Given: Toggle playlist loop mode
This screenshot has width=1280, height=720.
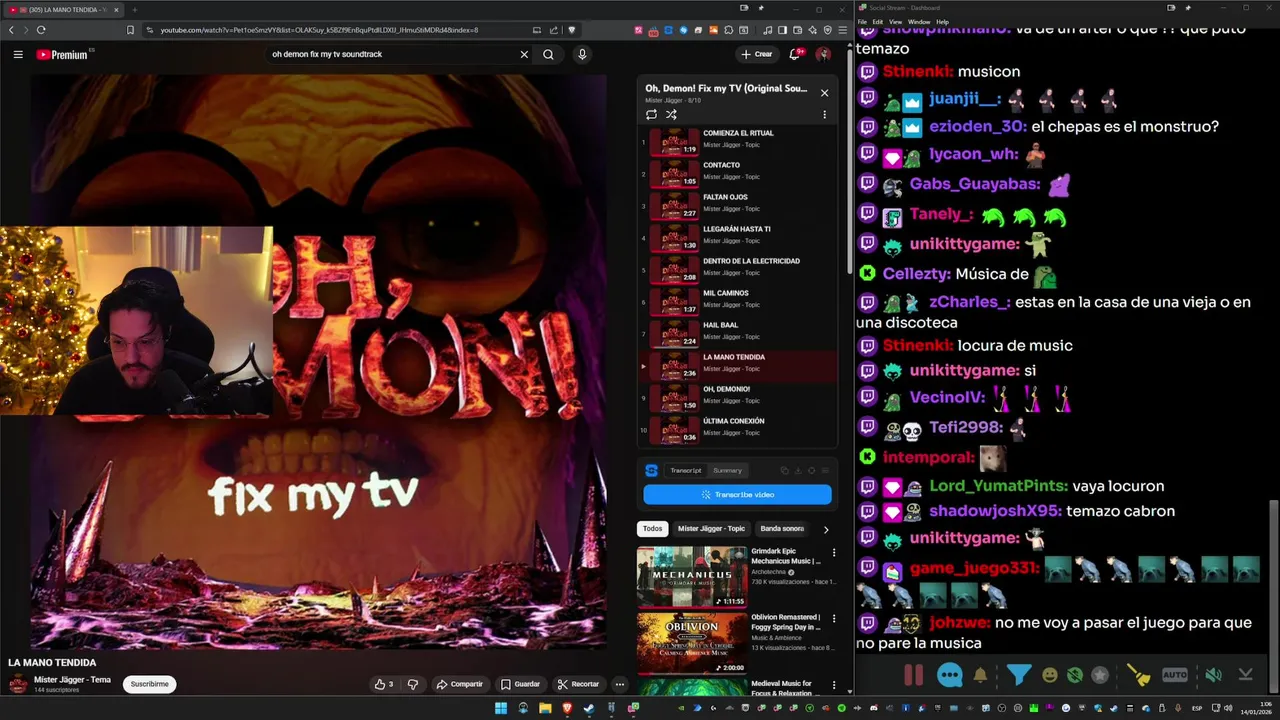Looking at the screenshot, I should pos(652,114).
